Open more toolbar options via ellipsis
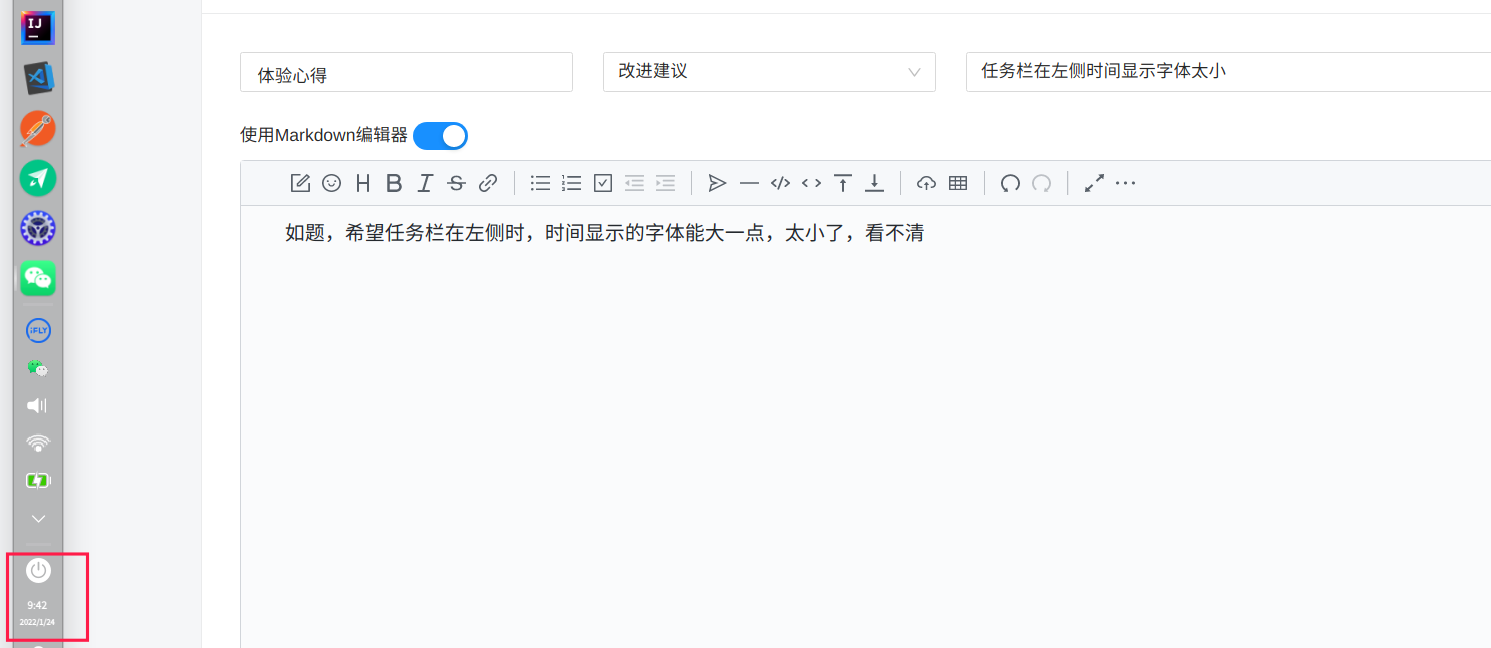 pos(1125,183)
